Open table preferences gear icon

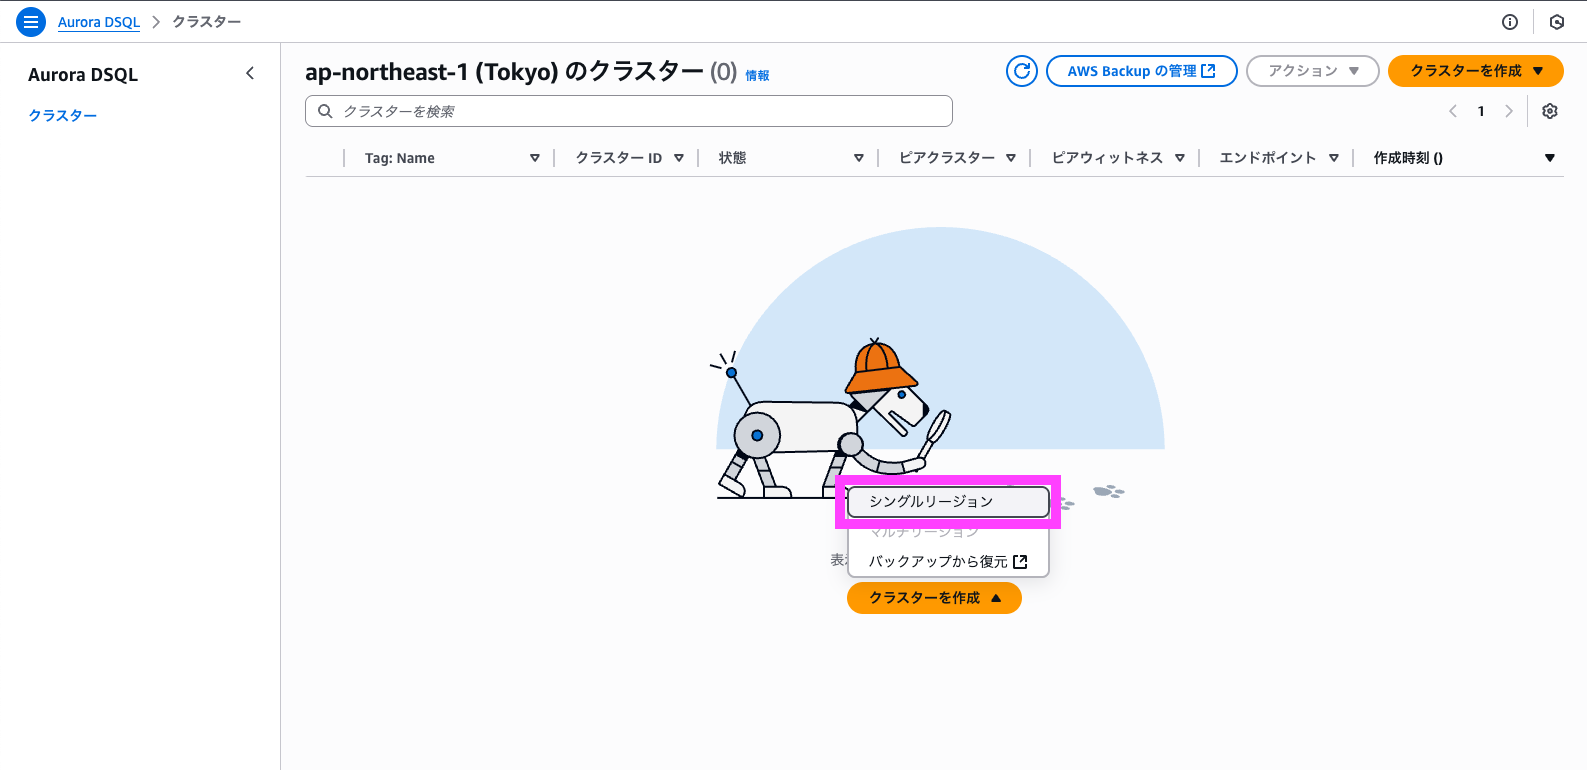1550,111
